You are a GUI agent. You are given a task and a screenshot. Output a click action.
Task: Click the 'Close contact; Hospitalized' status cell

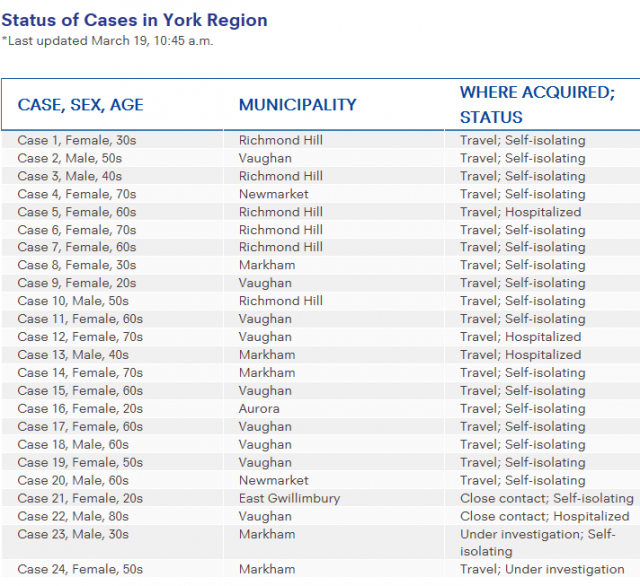[x=545, y=516]
